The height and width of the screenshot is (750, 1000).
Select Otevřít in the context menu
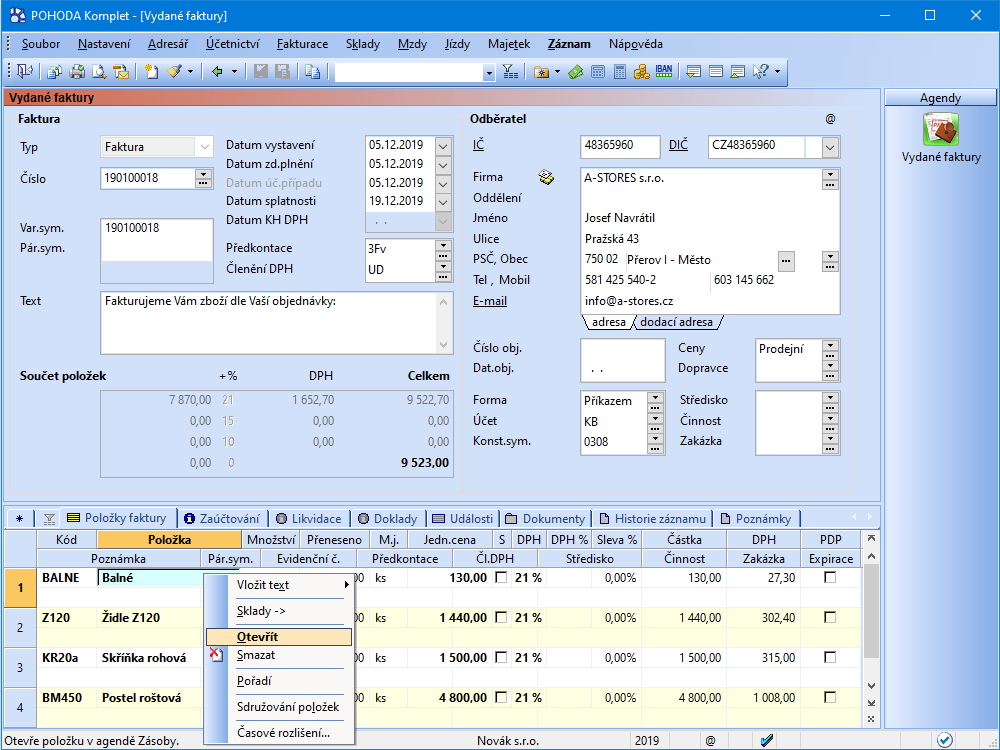point(279,636)
